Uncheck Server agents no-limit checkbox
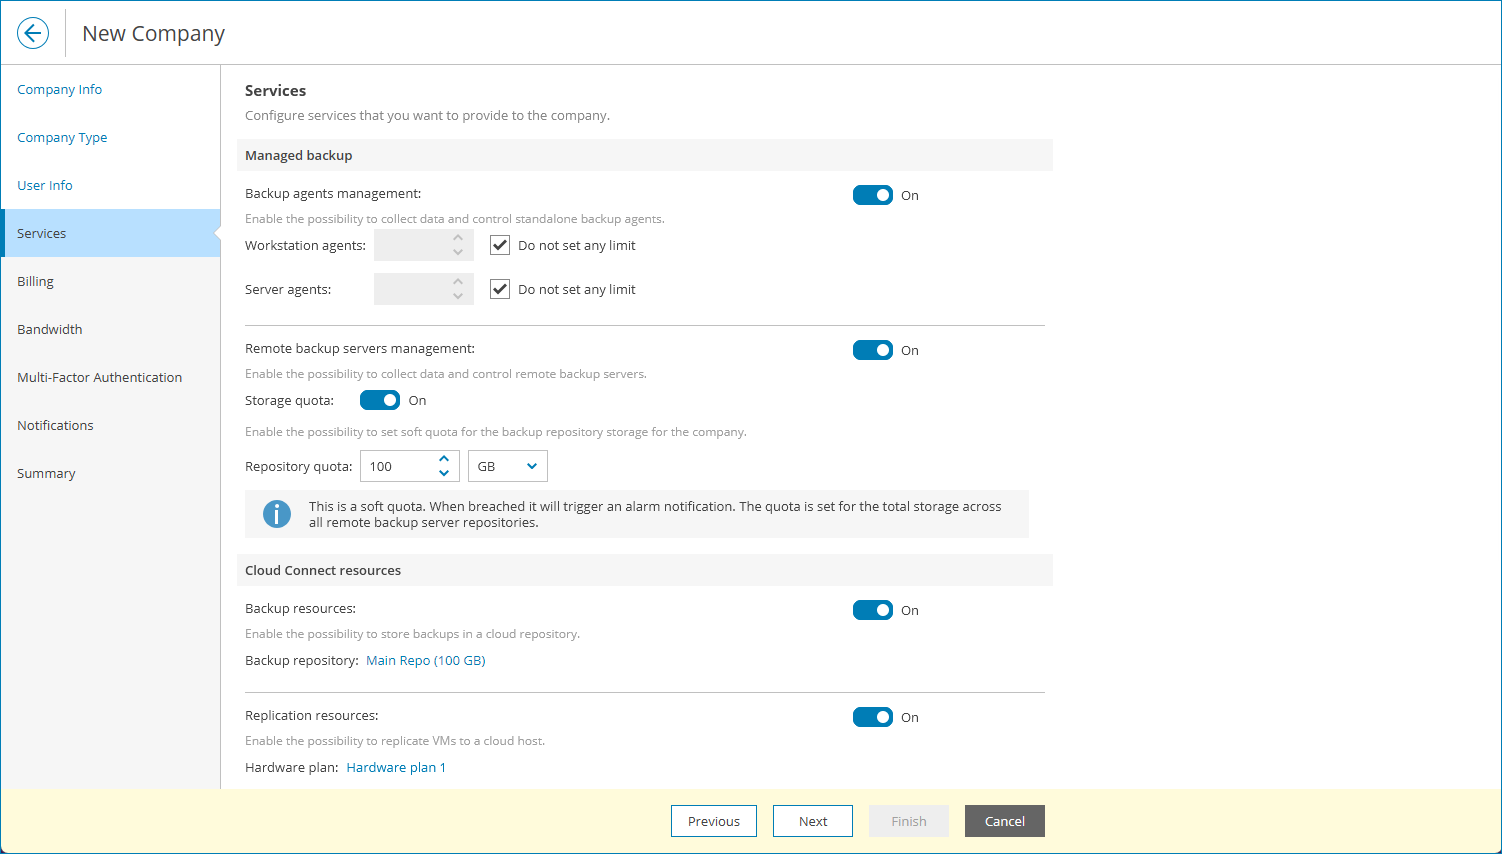 coord(500,289)
